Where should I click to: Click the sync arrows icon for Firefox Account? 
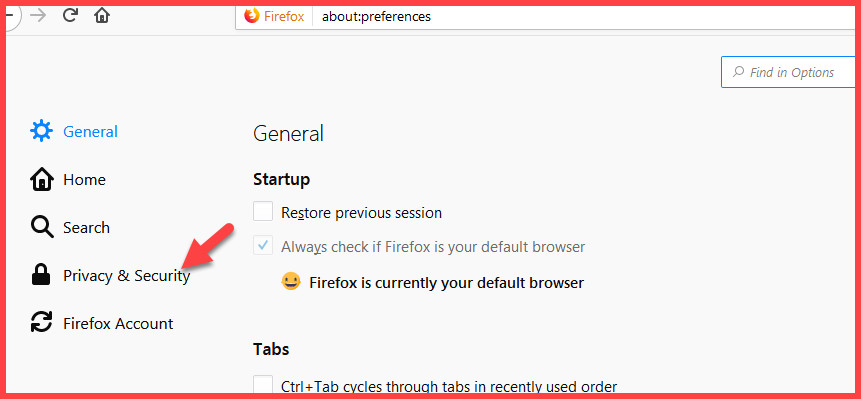point(42,323)
